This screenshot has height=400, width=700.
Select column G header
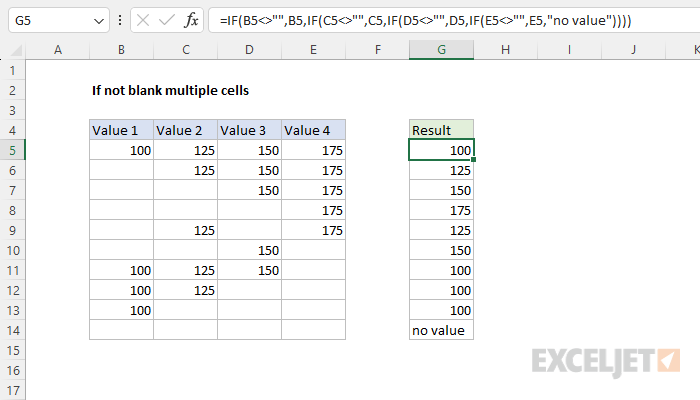coord(441,49)
